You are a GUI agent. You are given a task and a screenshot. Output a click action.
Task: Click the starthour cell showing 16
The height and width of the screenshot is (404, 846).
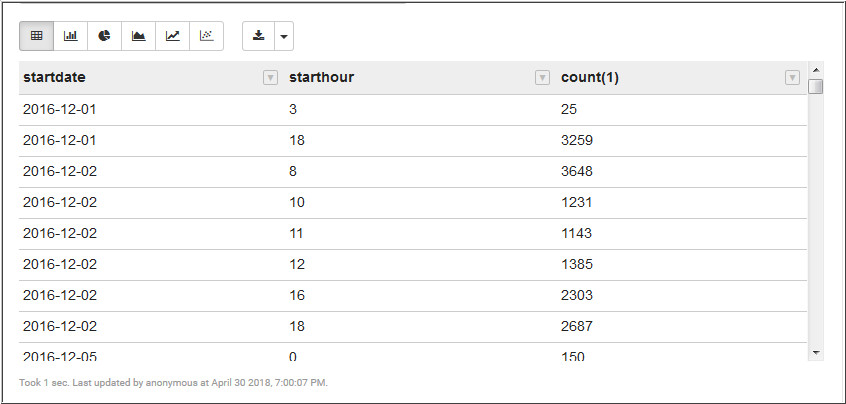click(297, 295)
